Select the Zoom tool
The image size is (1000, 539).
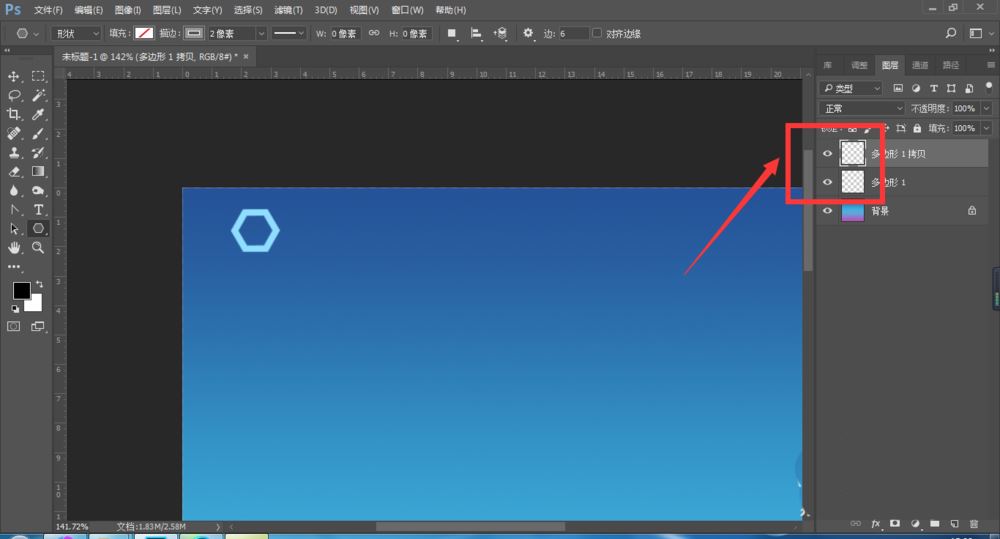(38, 248)
